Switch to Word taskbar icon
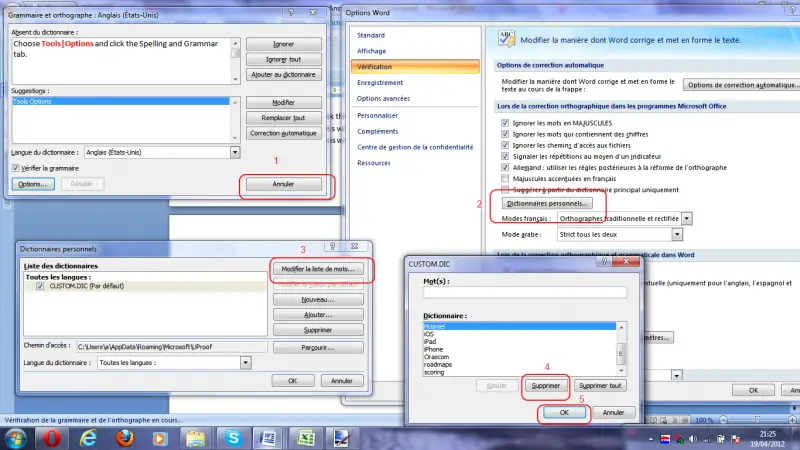 tap(268, 438)
